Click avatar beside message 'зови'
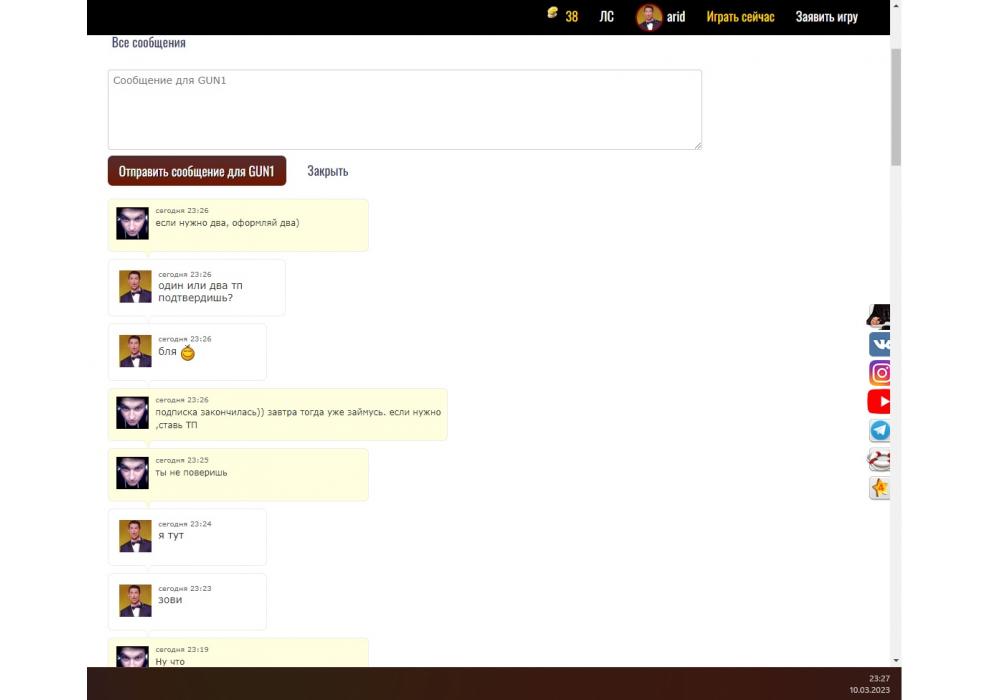 (135, 601)
